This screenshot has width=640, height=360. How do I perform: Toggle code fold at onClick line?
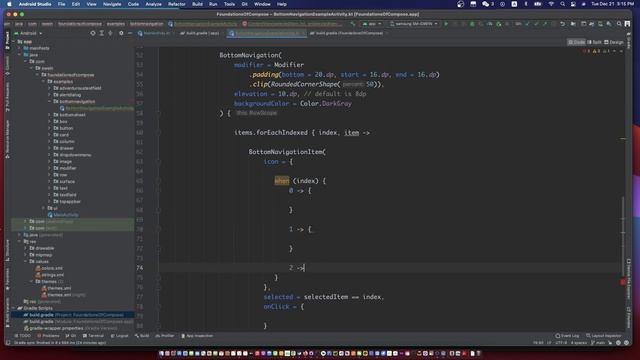coord(158,307)
